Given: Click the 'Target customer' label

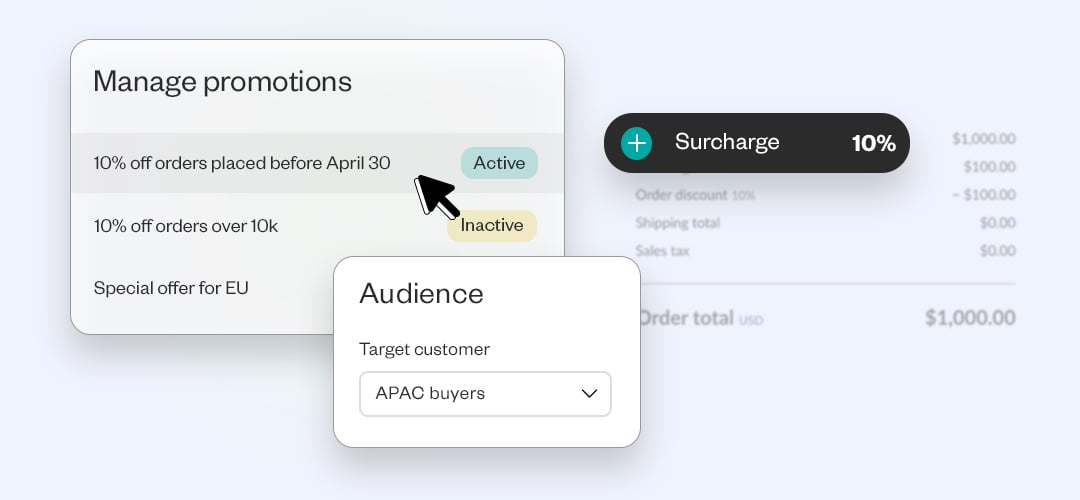Looking at the screenshot, I should coord(424,349).
